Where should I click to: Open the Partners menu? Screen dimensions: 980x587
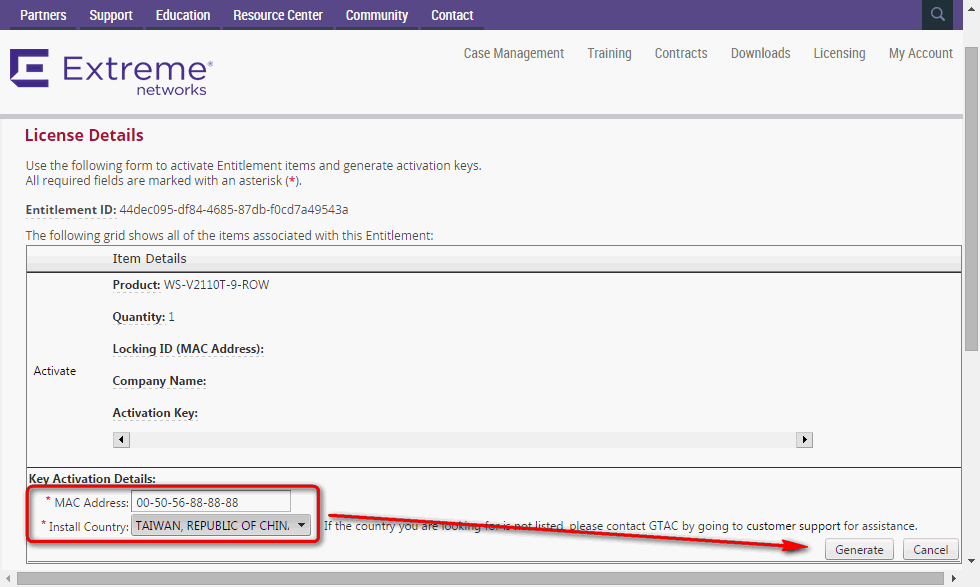click(43, 15)
